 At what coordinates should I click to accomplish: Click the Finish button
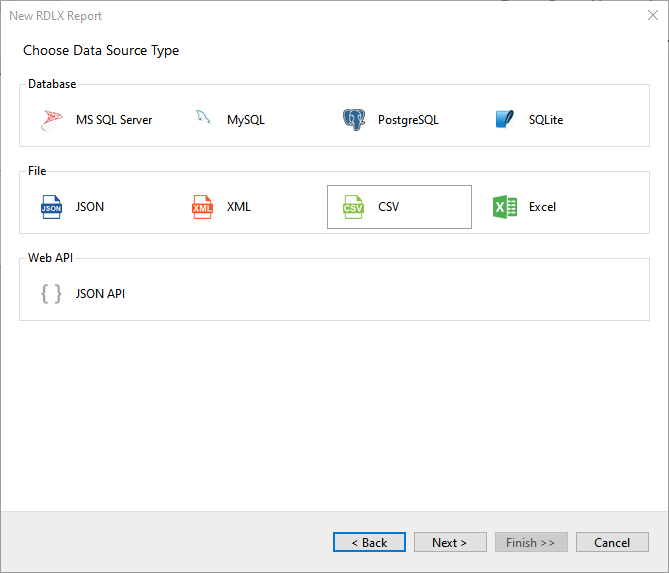[531, 542]
